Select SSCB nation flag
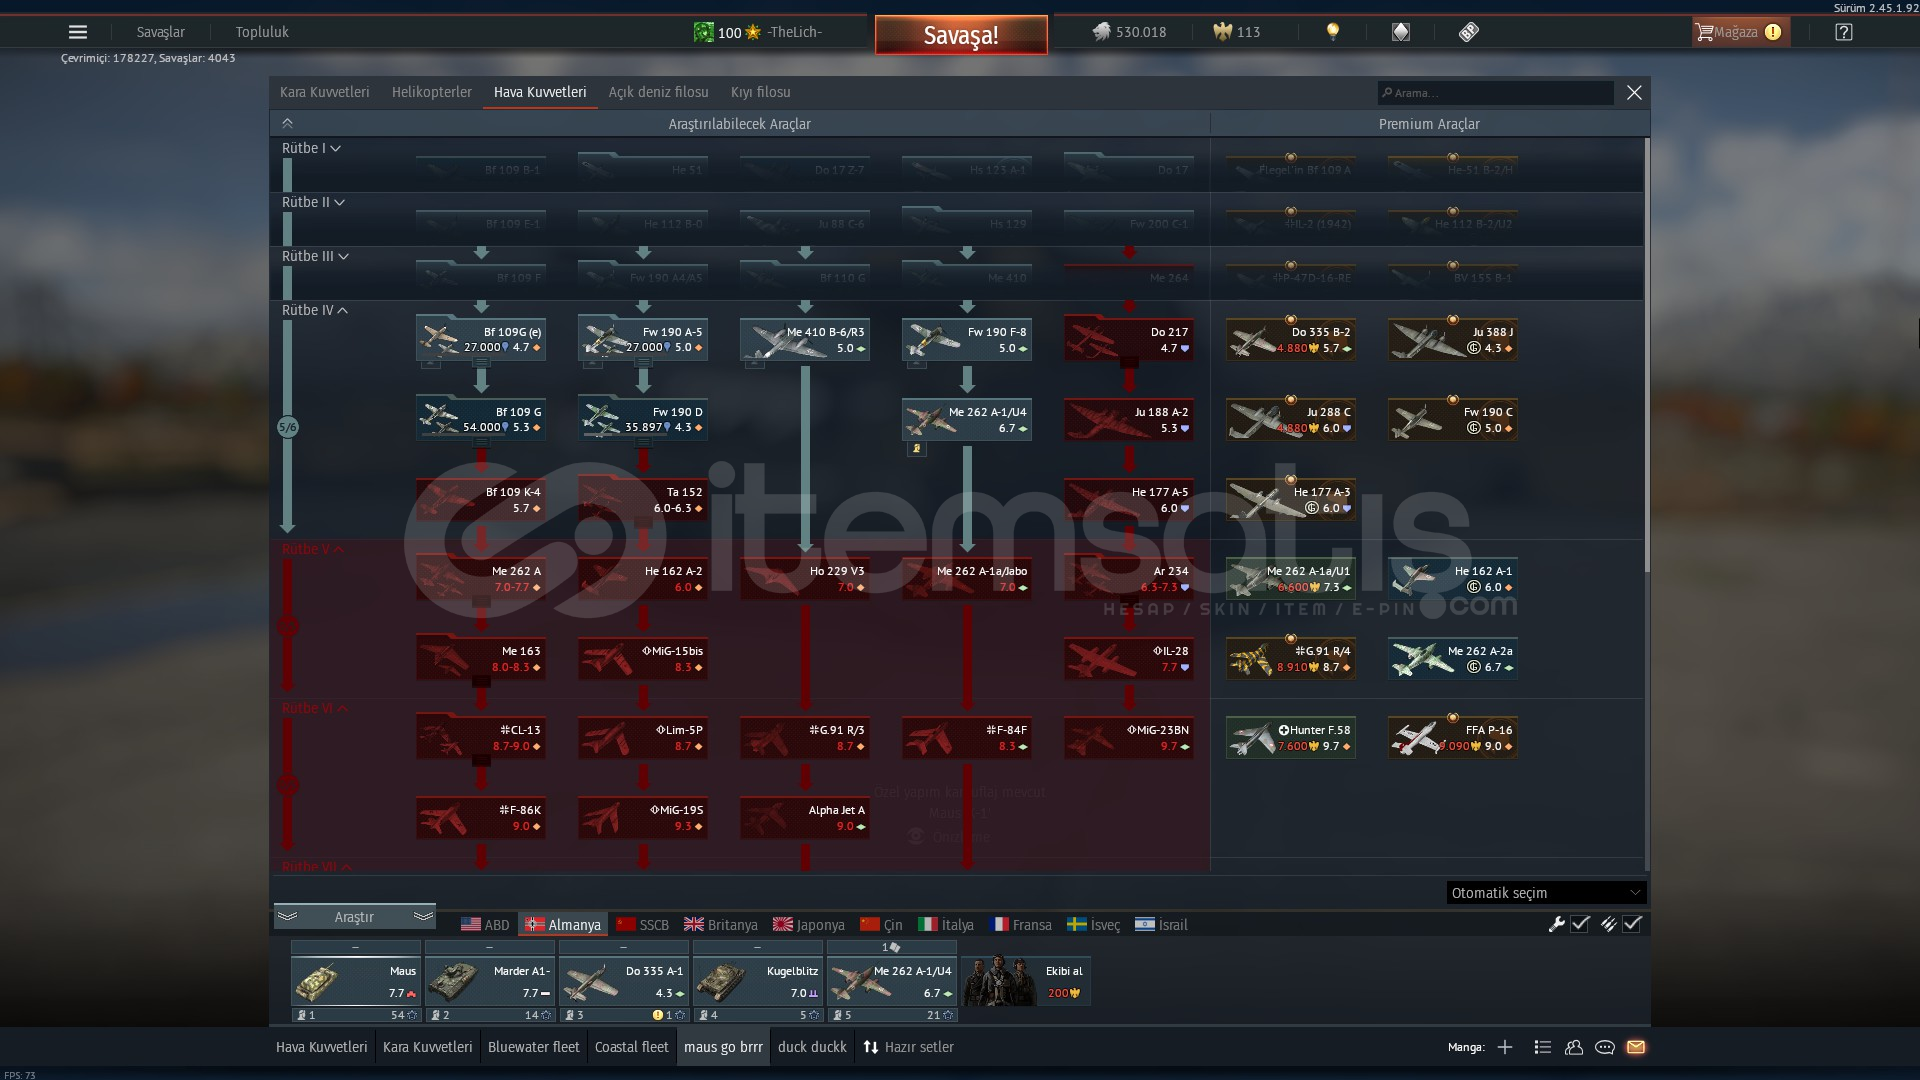 click(x=642, y=925)
